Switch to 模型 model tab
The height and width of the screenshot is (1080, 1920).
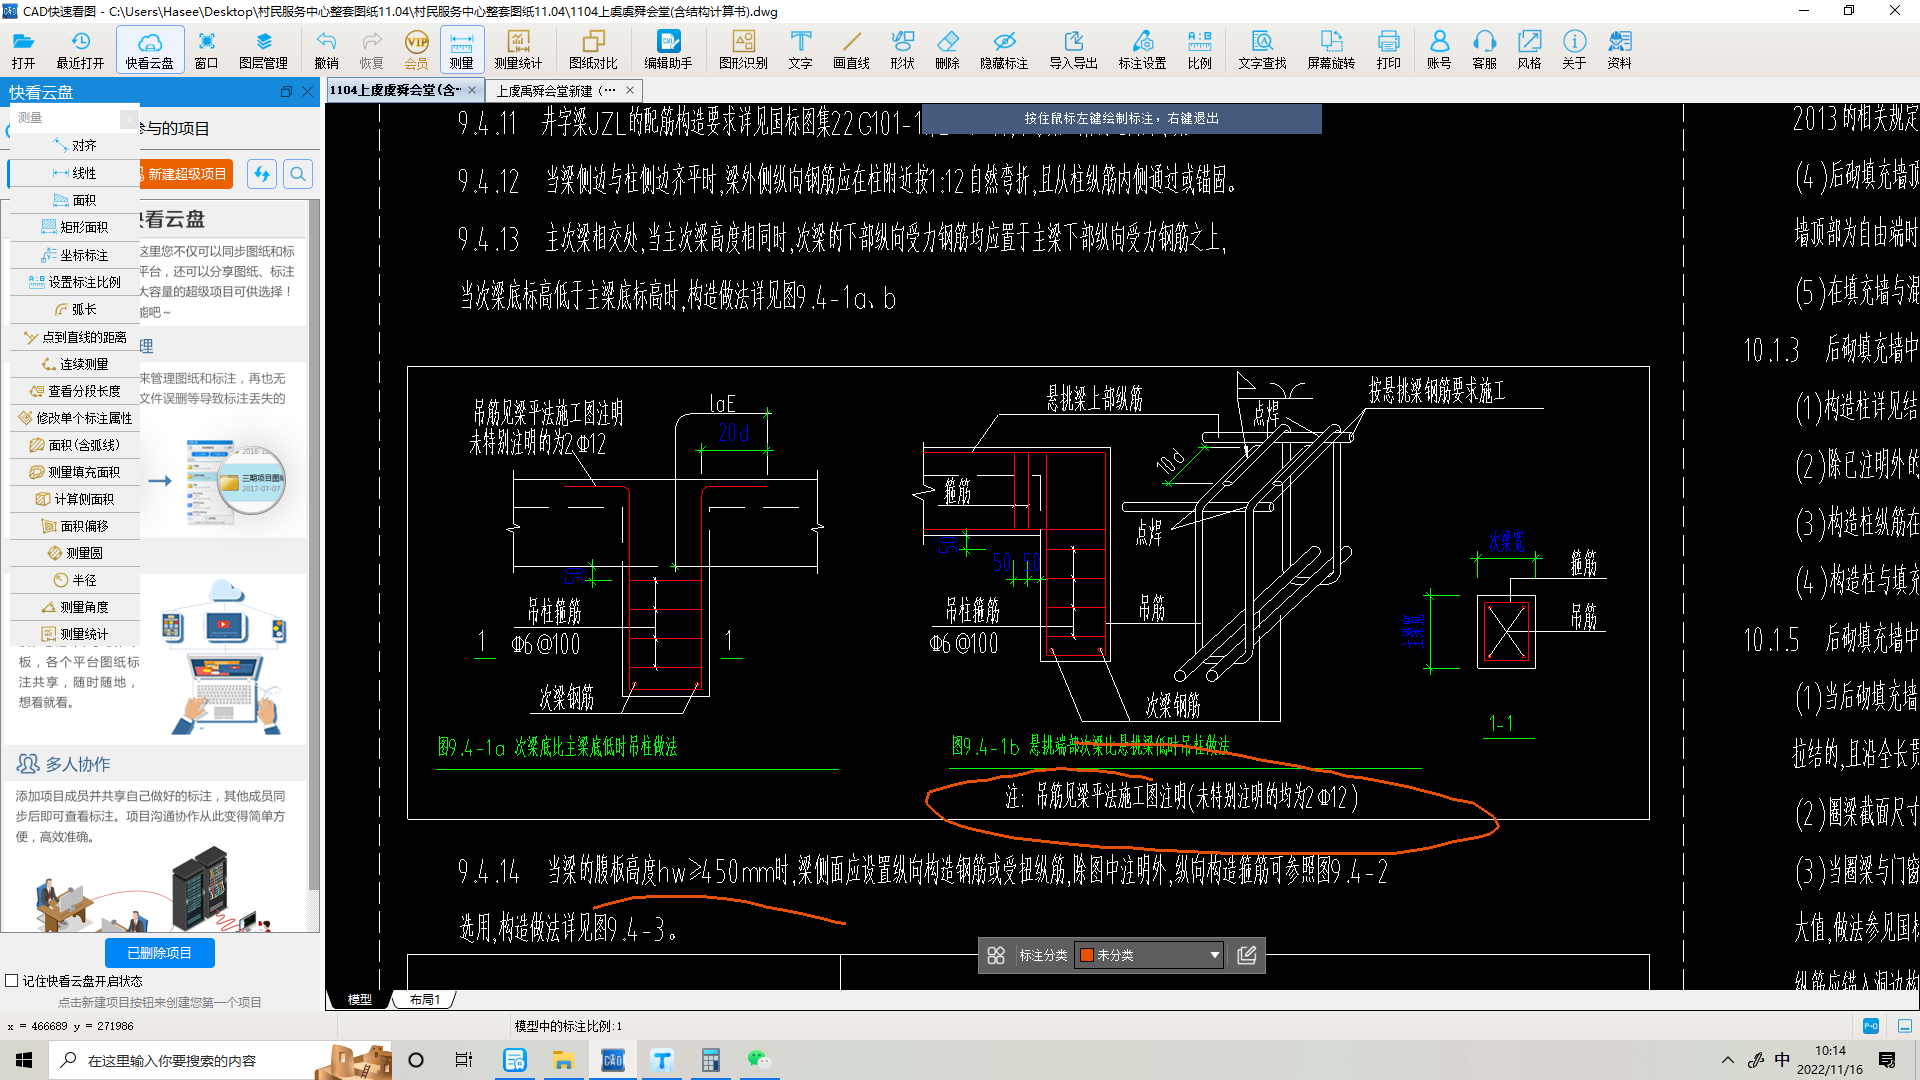click(359, 999)
